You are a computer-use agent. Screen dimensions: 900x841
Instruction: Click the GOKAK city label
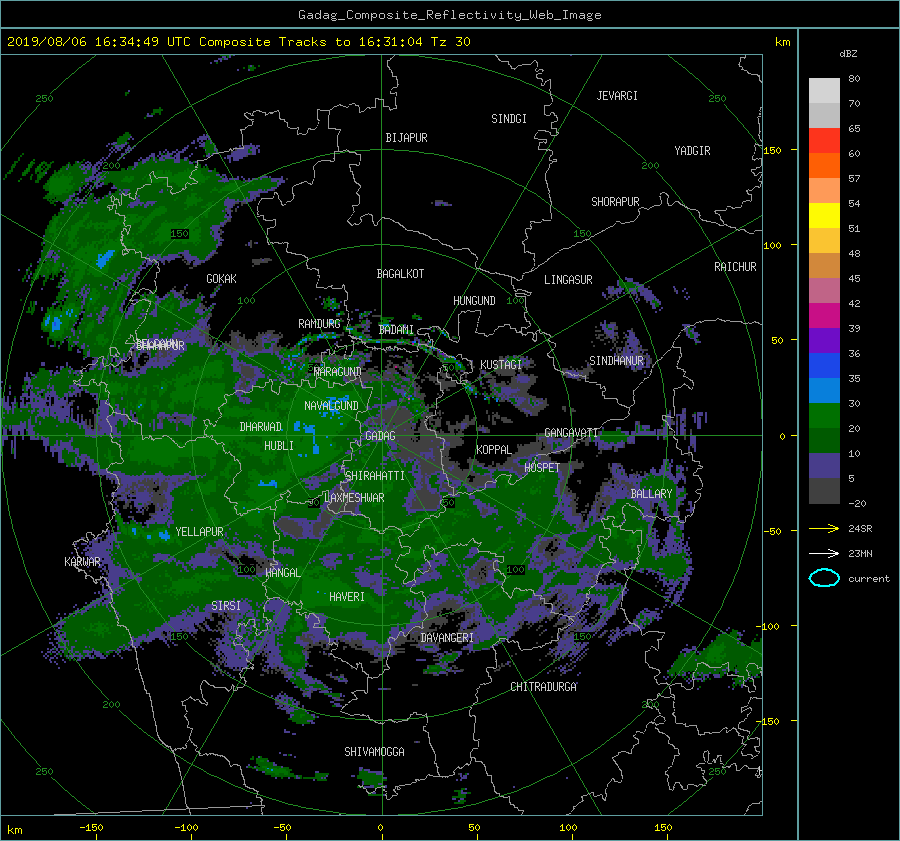[221, 278]
